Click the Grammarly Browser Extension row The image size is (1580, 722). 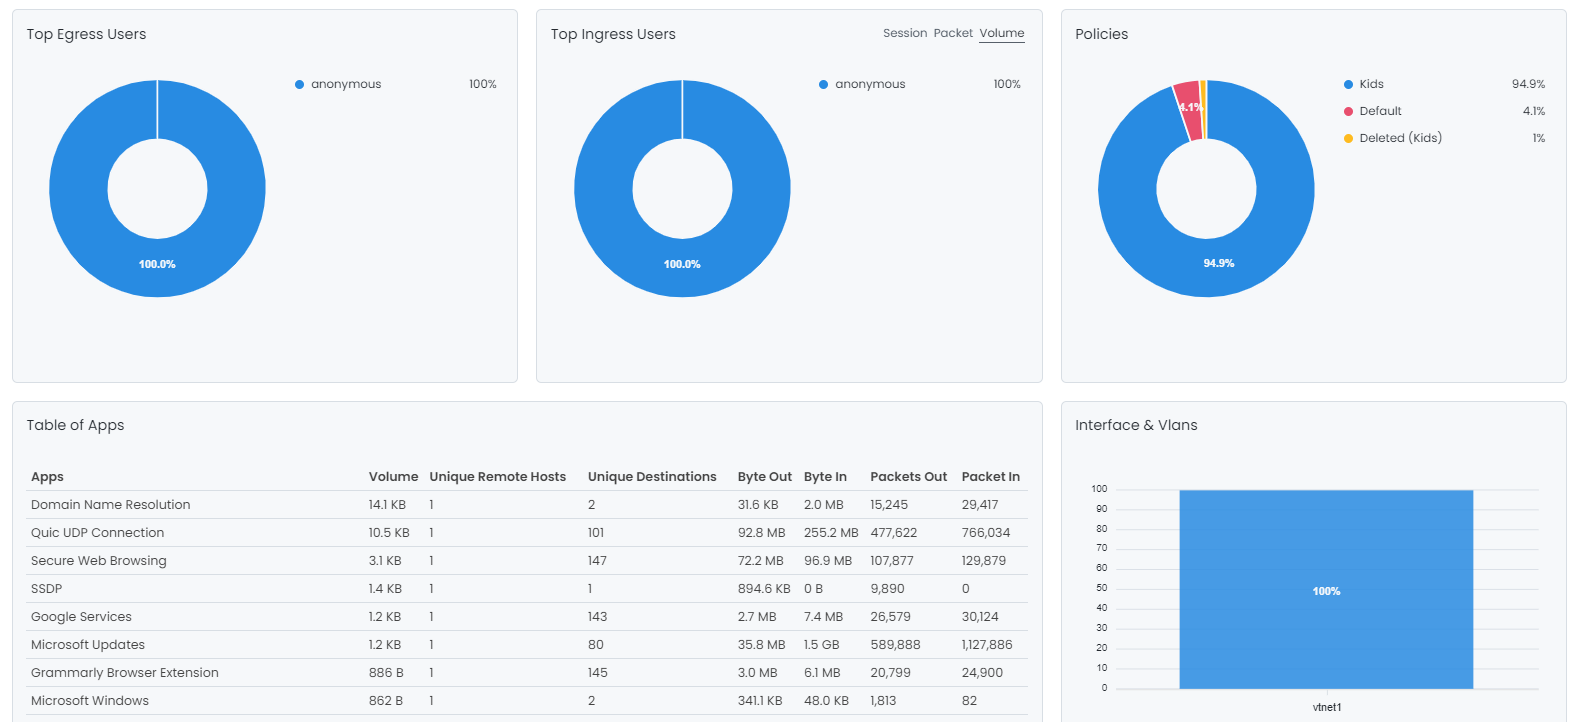point(124,673)
